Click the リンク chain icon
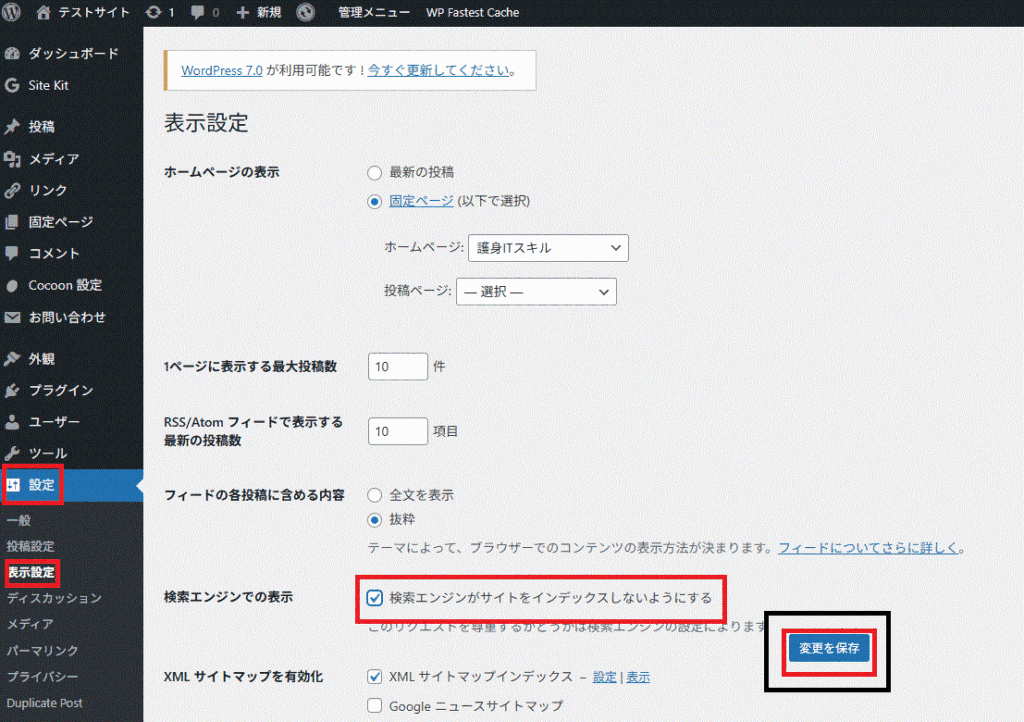This screenshot has width=1024, height=722. pyautogui.click(x=12, y=191)
